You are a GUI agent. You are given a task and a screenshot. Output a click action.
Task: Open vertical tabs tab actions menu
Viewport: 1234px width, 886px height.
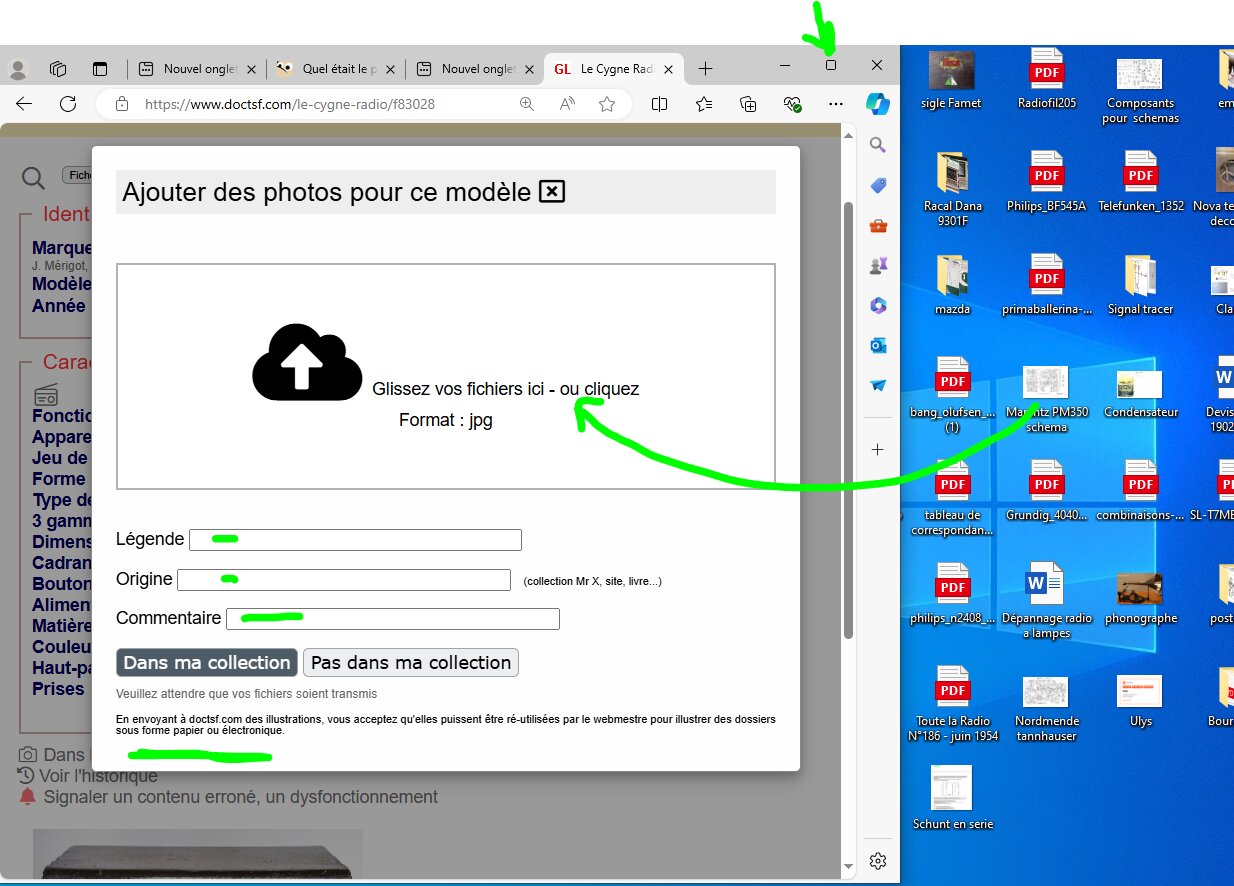tap(99, 69)
